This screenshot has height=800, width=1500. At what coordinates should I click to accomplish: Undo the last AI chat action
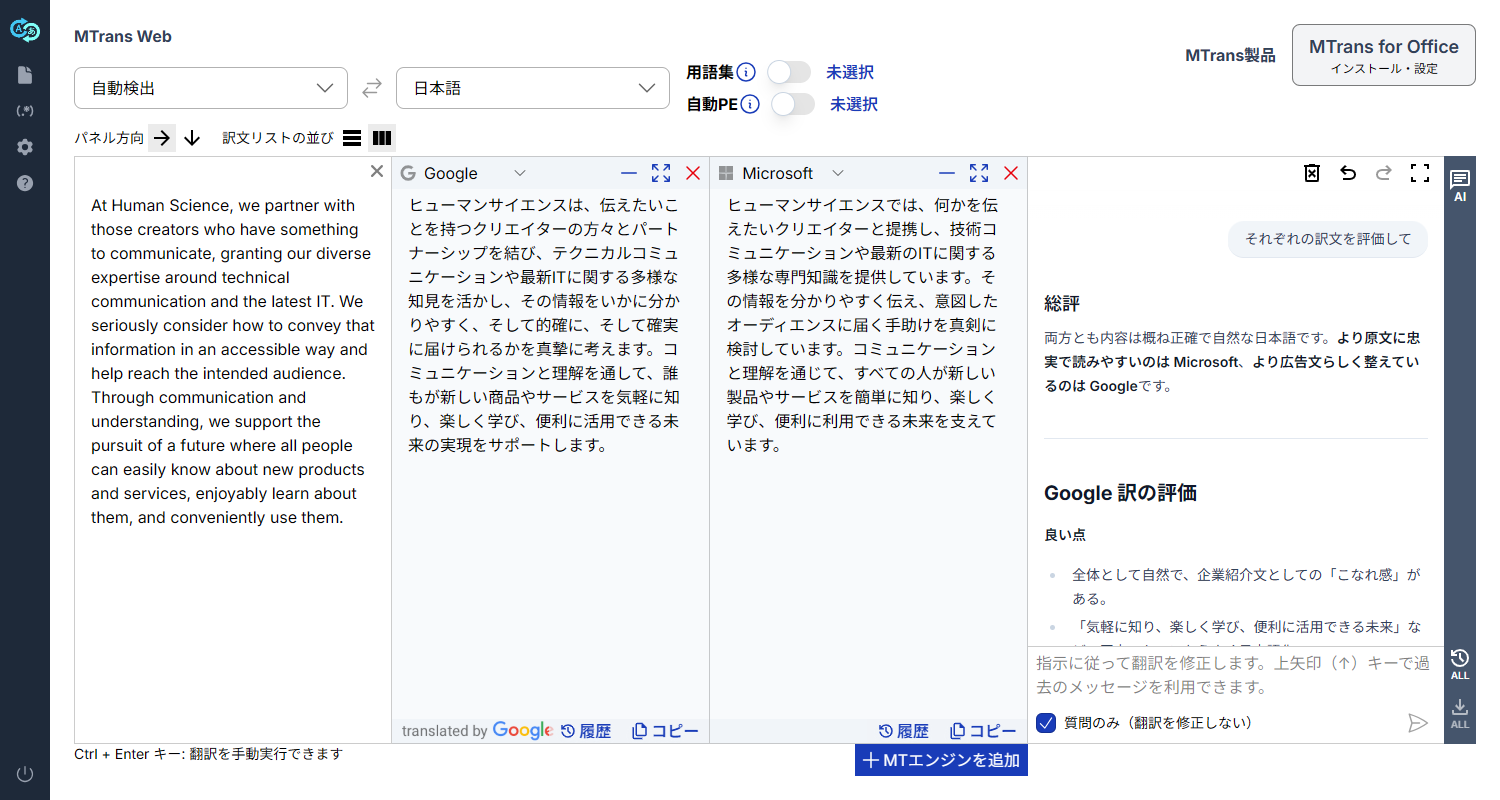(1348, 173)
